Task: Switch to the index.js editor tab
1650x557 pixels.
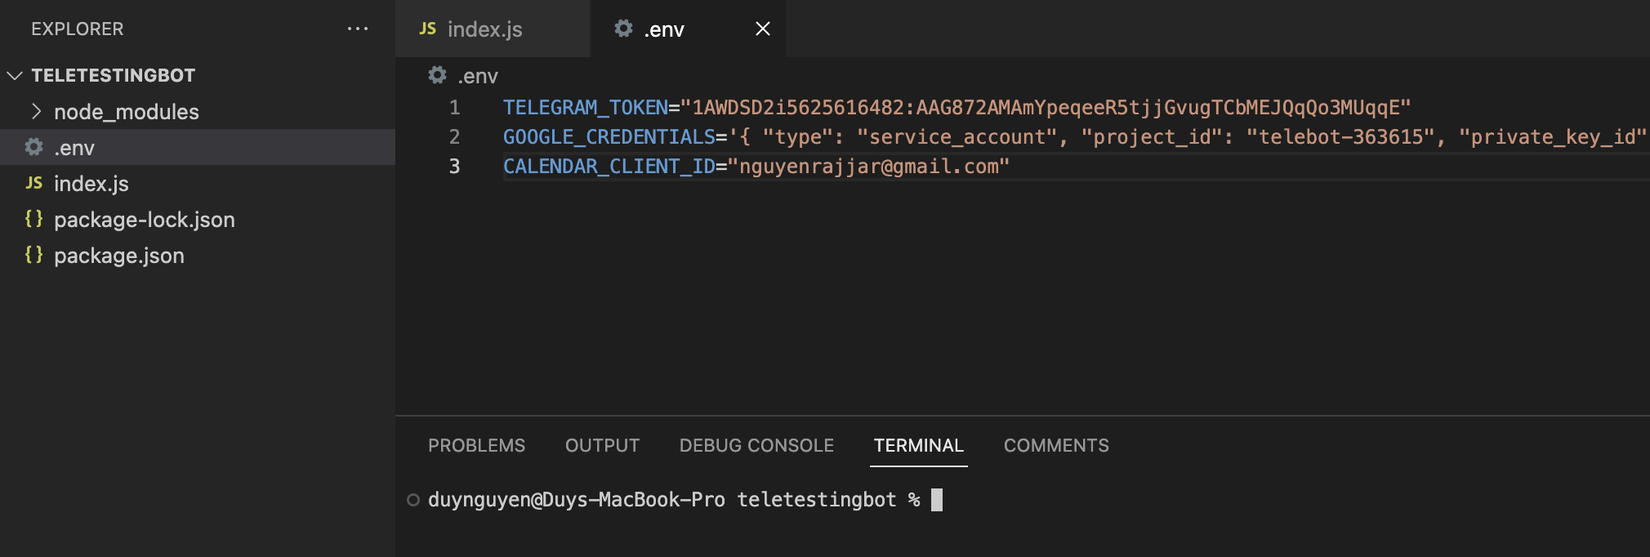Action: point(485,29)
